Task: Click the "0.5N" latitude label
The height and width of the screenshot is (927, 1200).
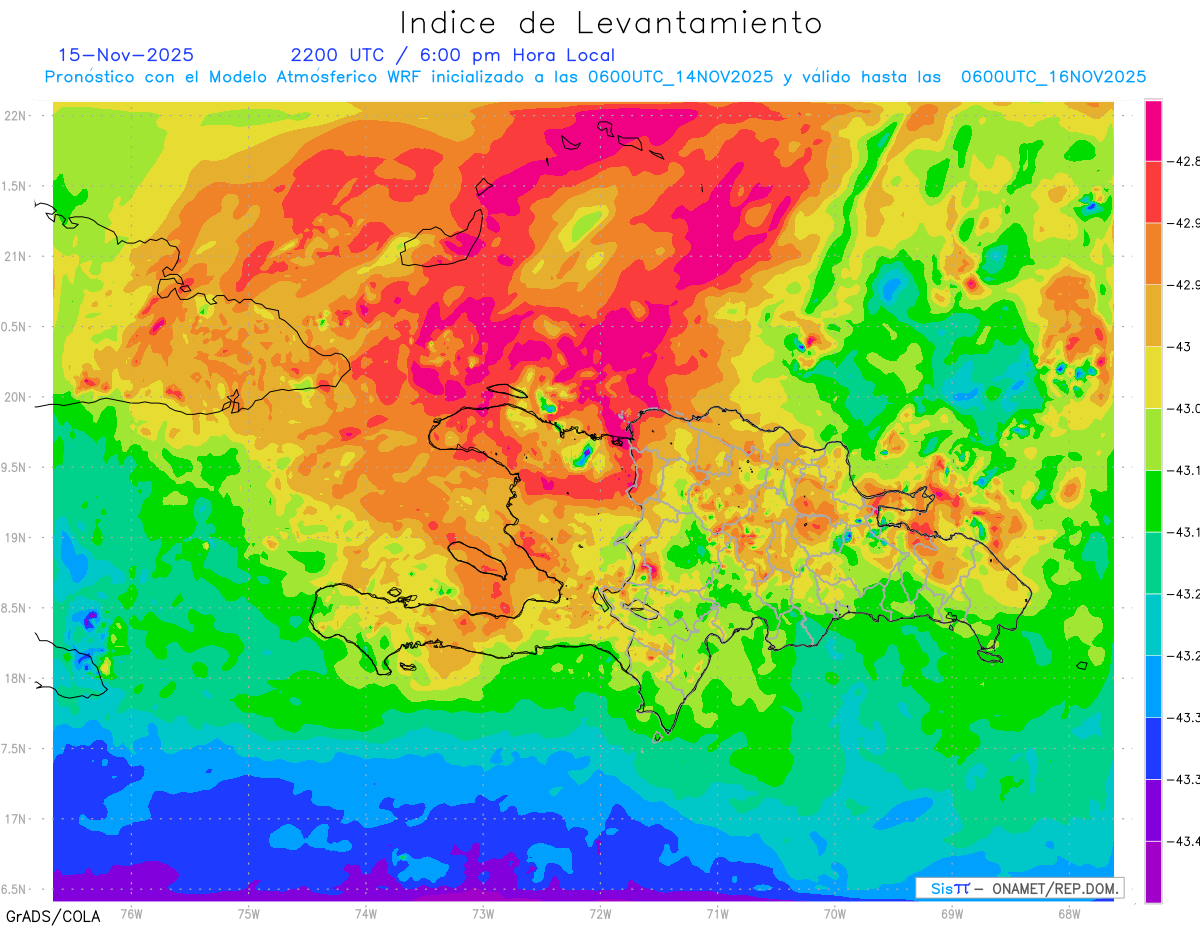Action: pos(15,327)
